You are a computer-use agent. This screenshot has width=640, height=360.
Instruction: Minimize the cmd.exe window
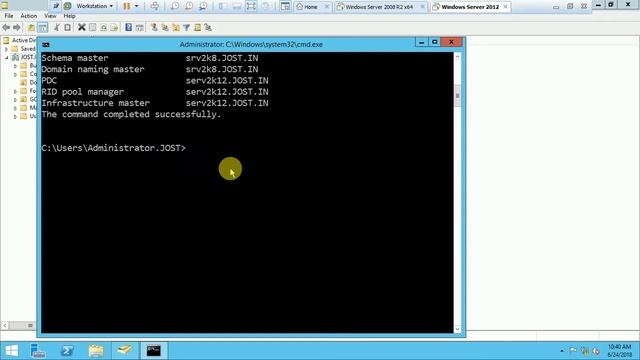coord(422,42)
